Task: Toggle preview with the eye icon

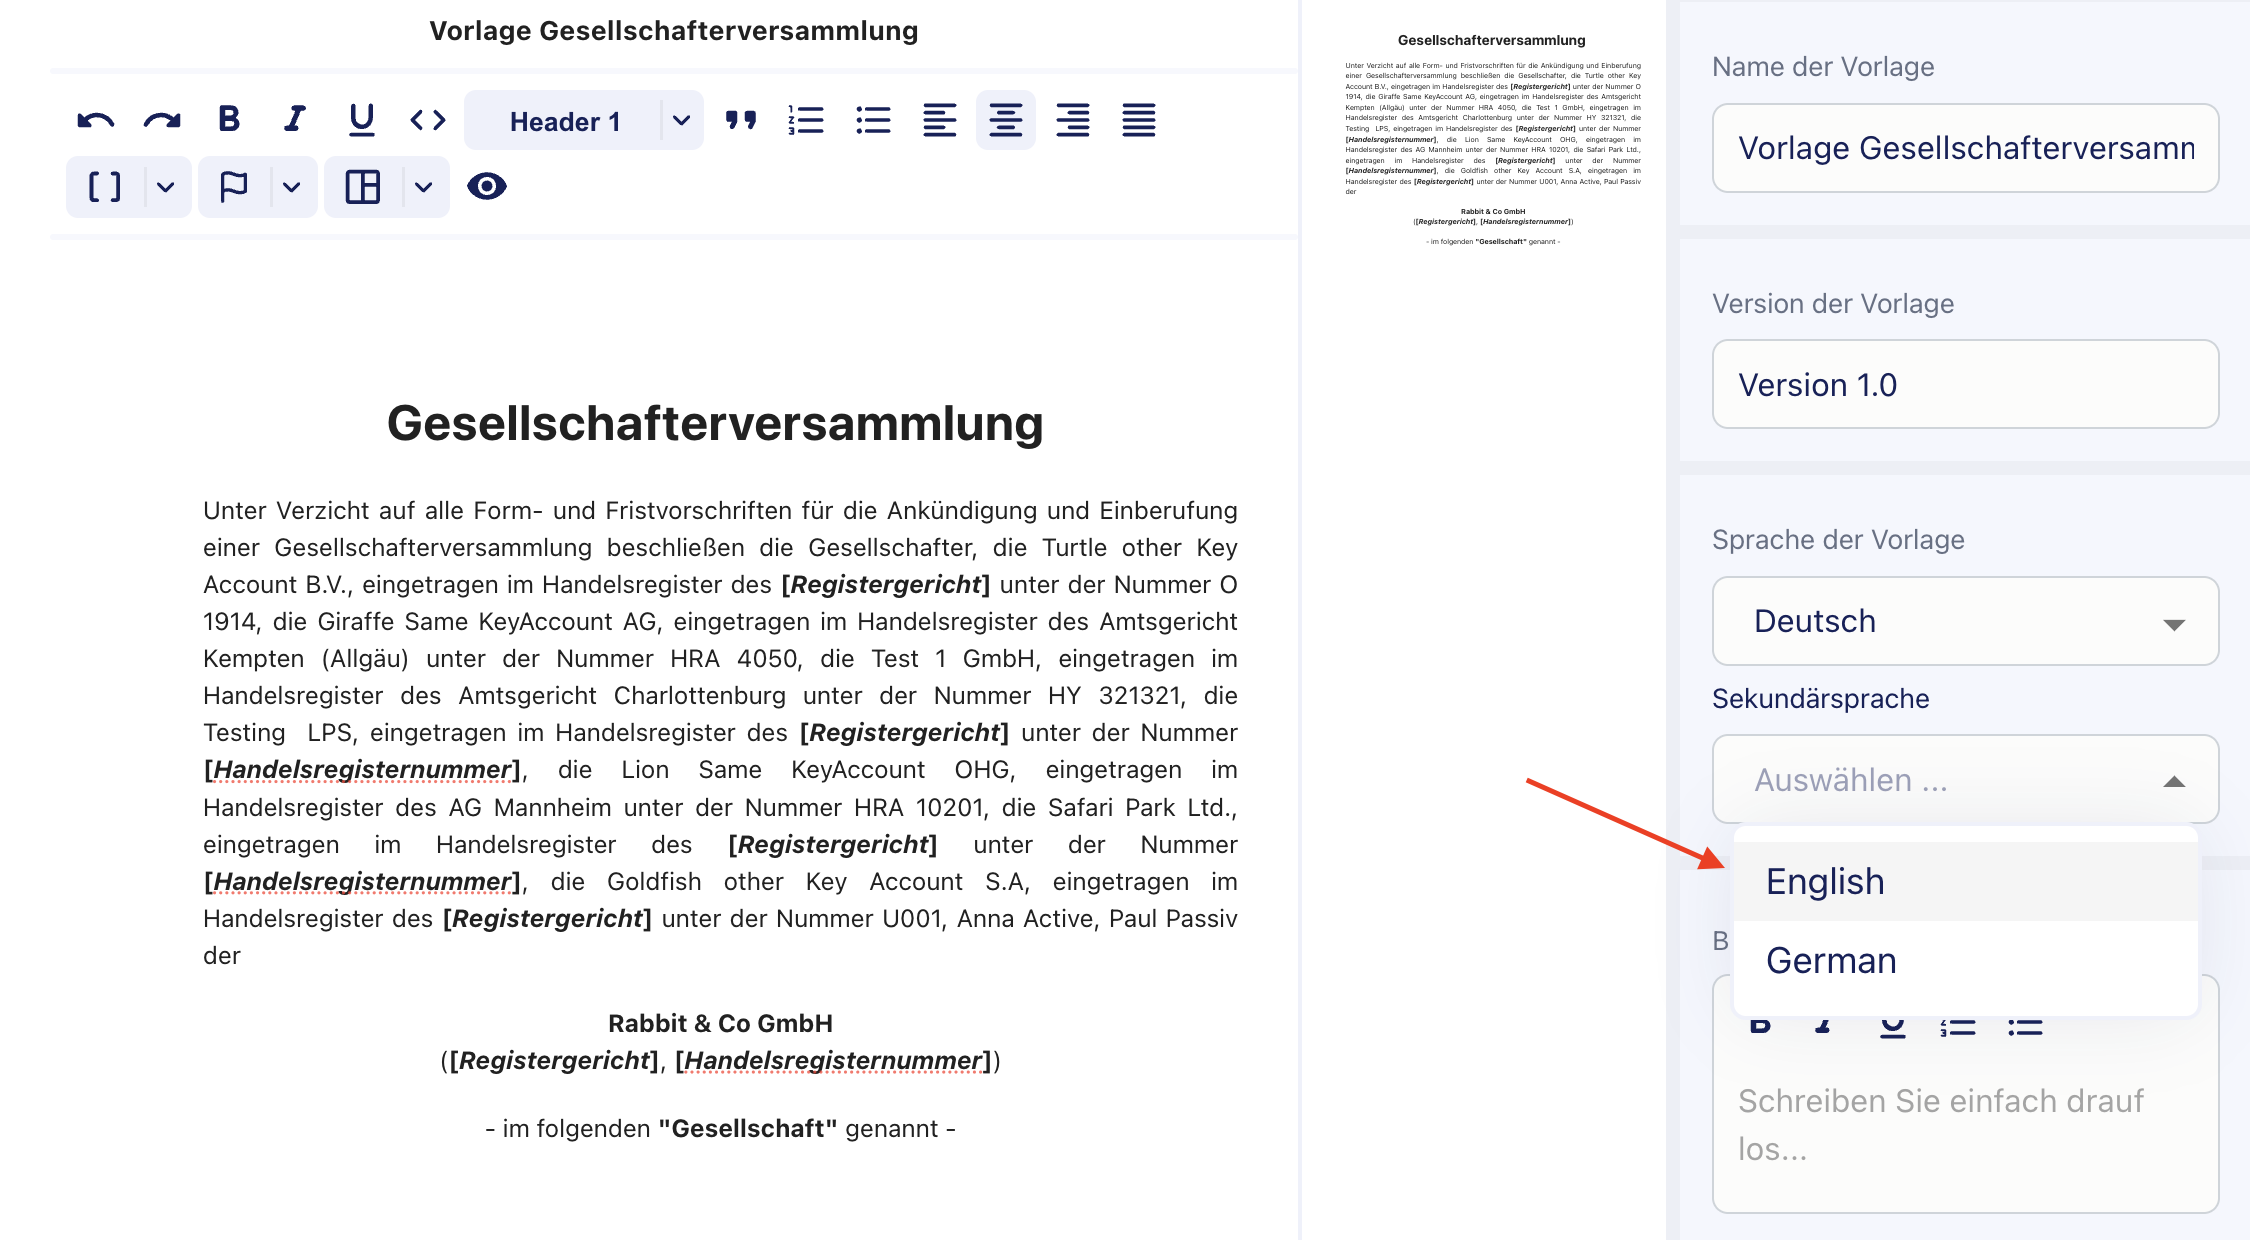Action: pyautogui.click(x=487, y=187)
